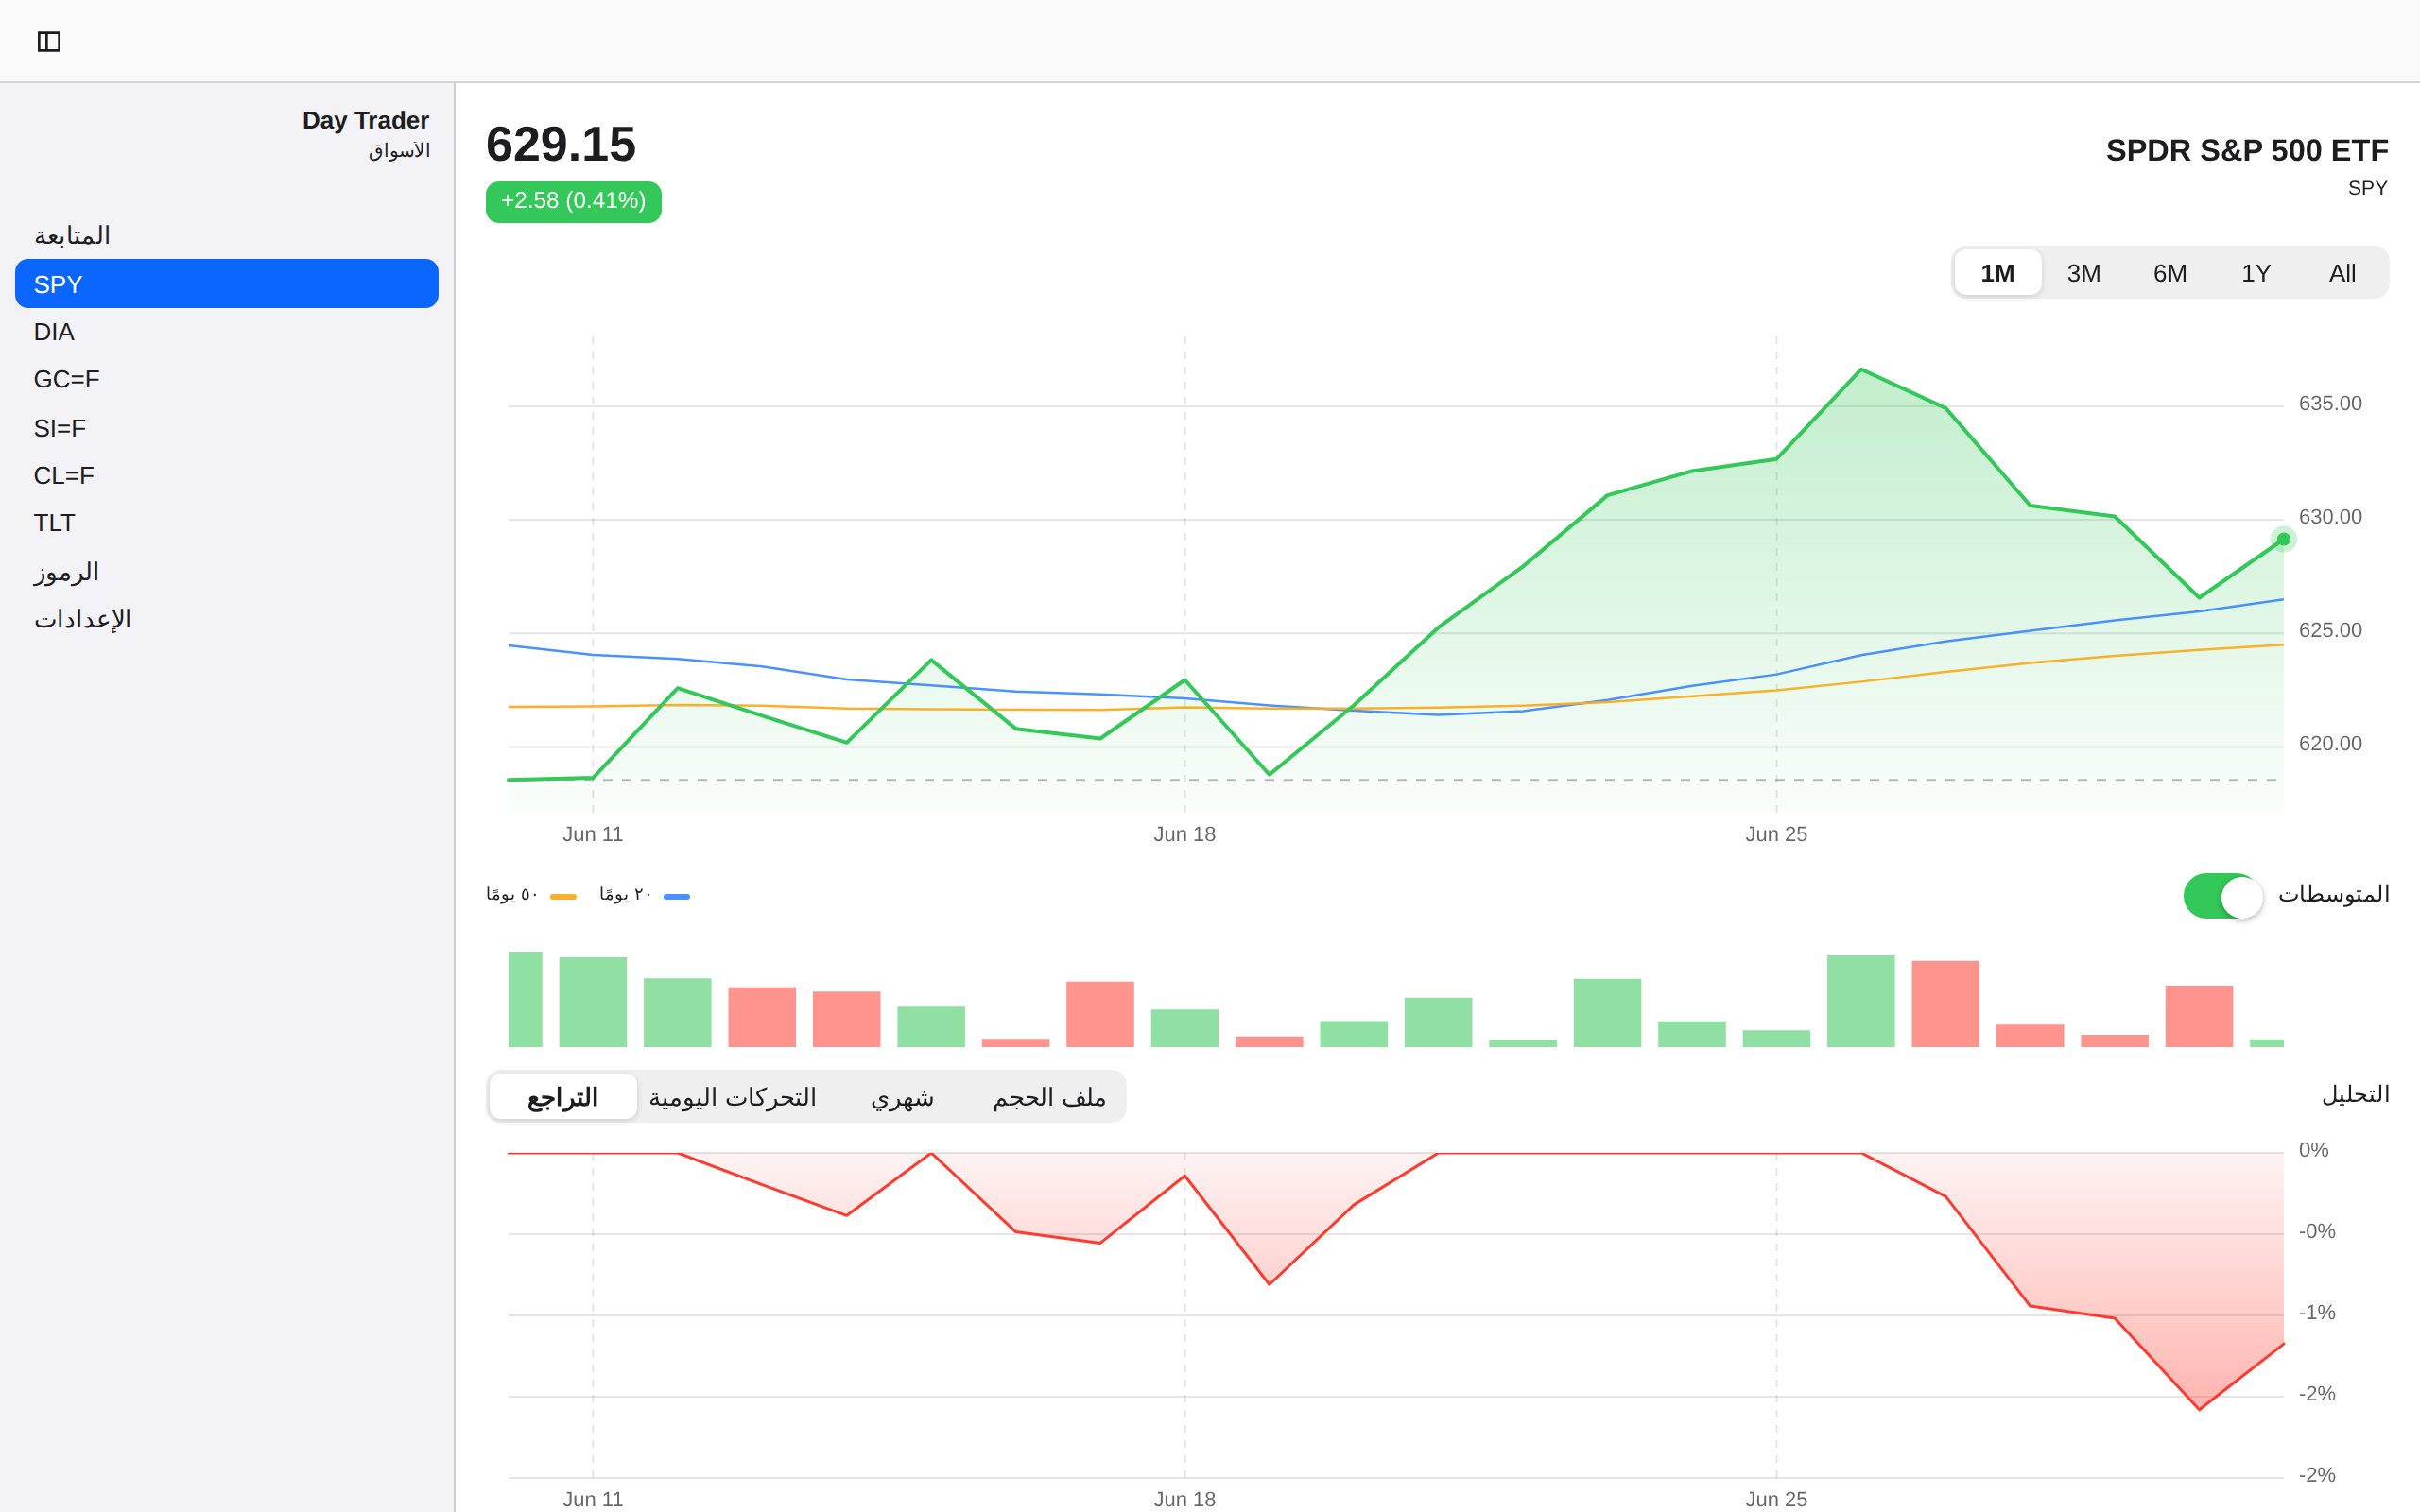Screen dimensions: 2420x1512
Task: Switch chart to 1Y range
Action: click(x=2256, y=273)
